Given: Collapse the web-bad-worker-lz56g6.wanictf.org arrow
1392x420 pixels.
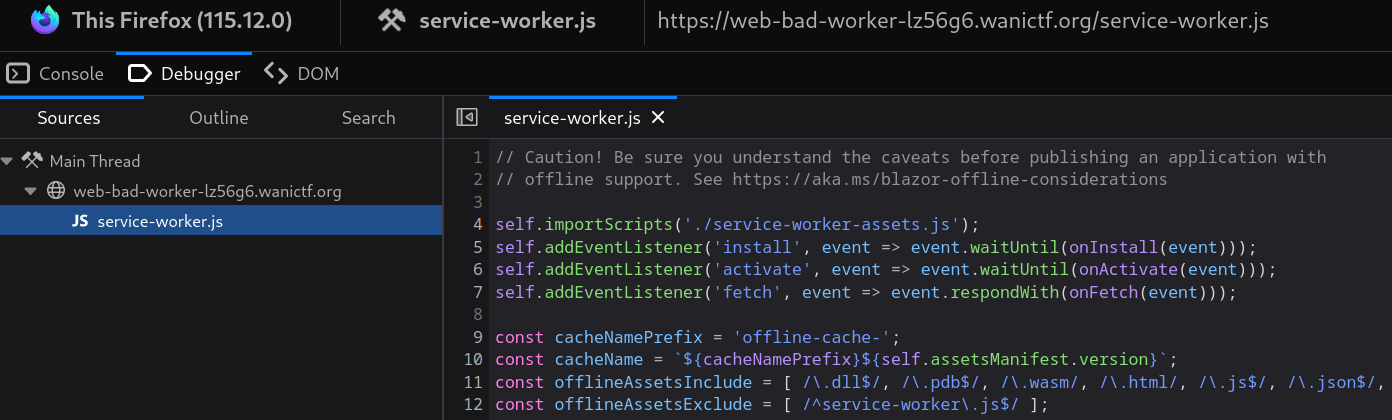Looking at the screenshot, I should [30, 191].
